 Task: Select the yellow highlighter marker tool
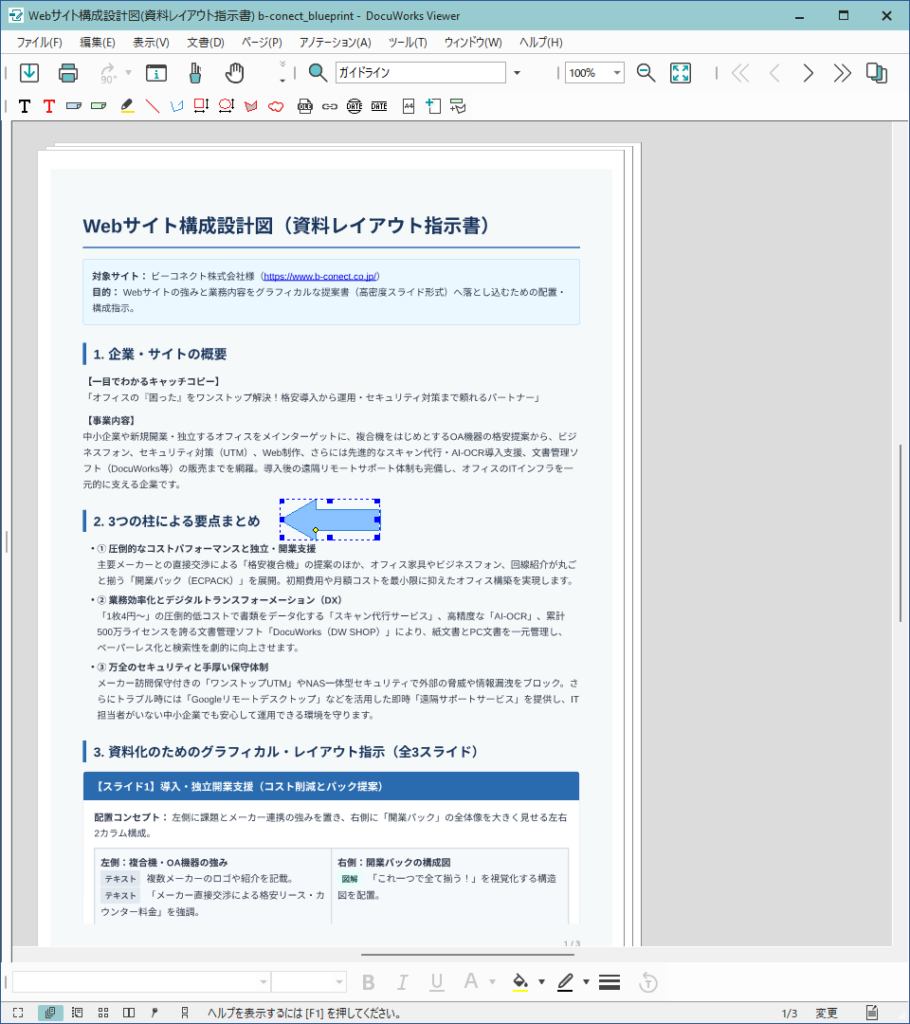click(x=127, y=106)
